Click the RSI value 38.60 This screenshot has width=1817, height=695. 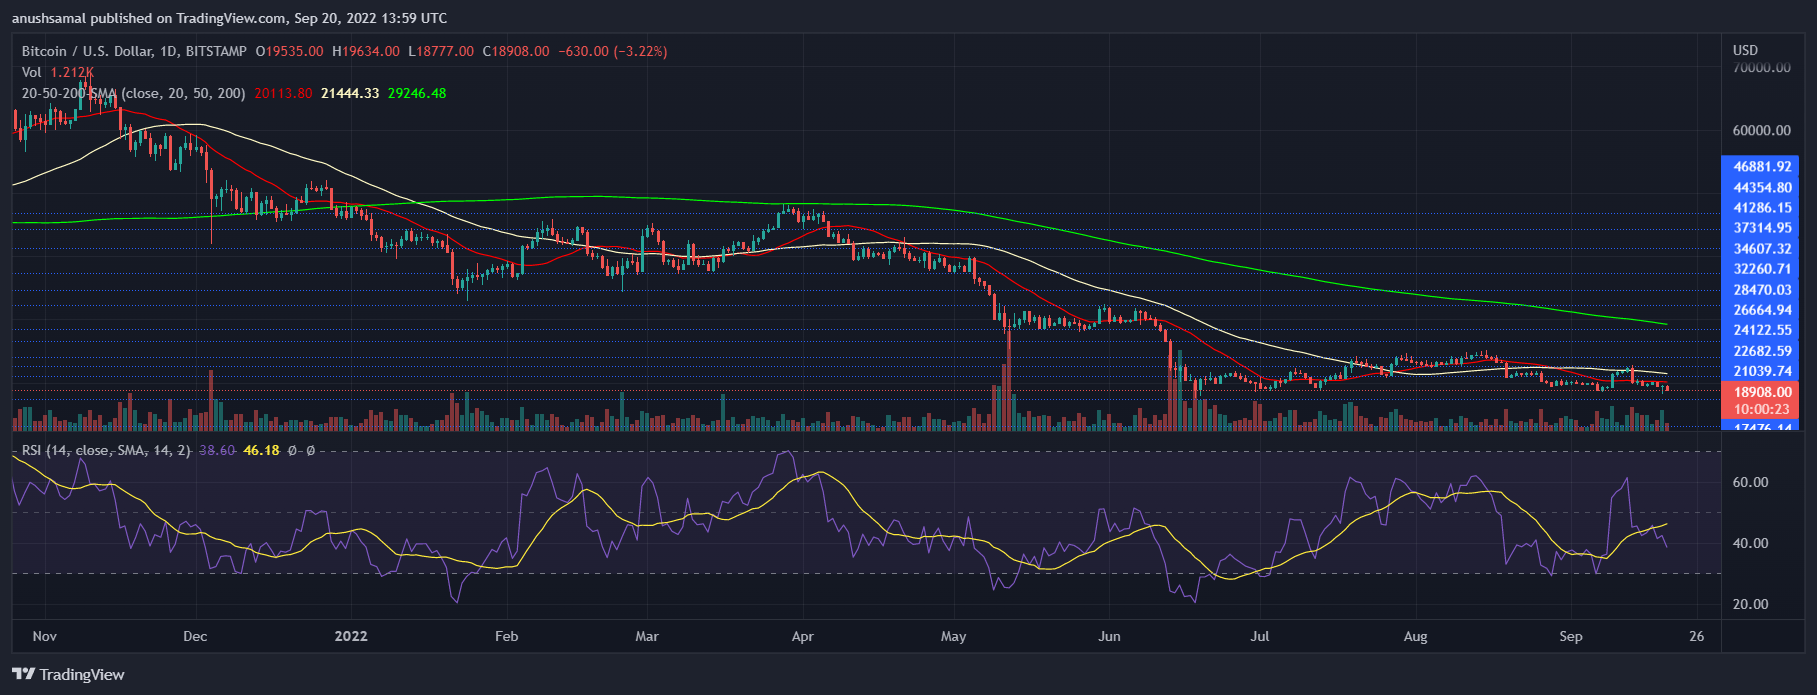click(217, 451)
